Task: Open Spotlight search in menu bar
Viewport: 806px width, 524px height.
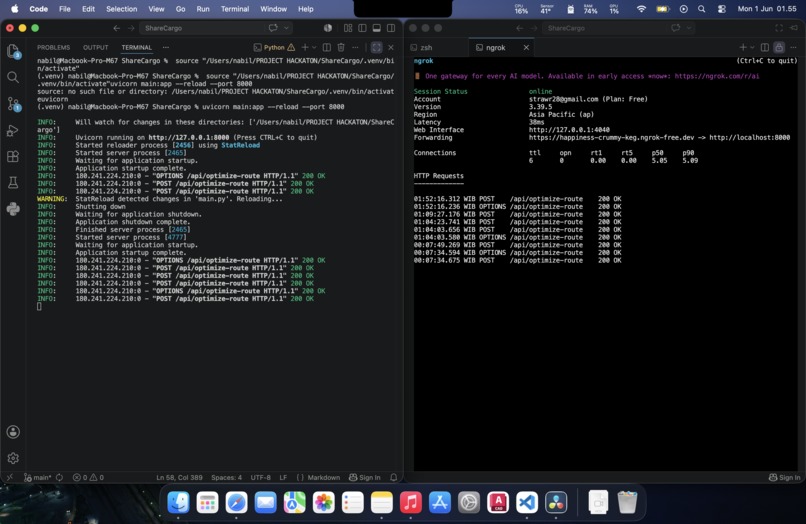Action: [x=702, y=9]
